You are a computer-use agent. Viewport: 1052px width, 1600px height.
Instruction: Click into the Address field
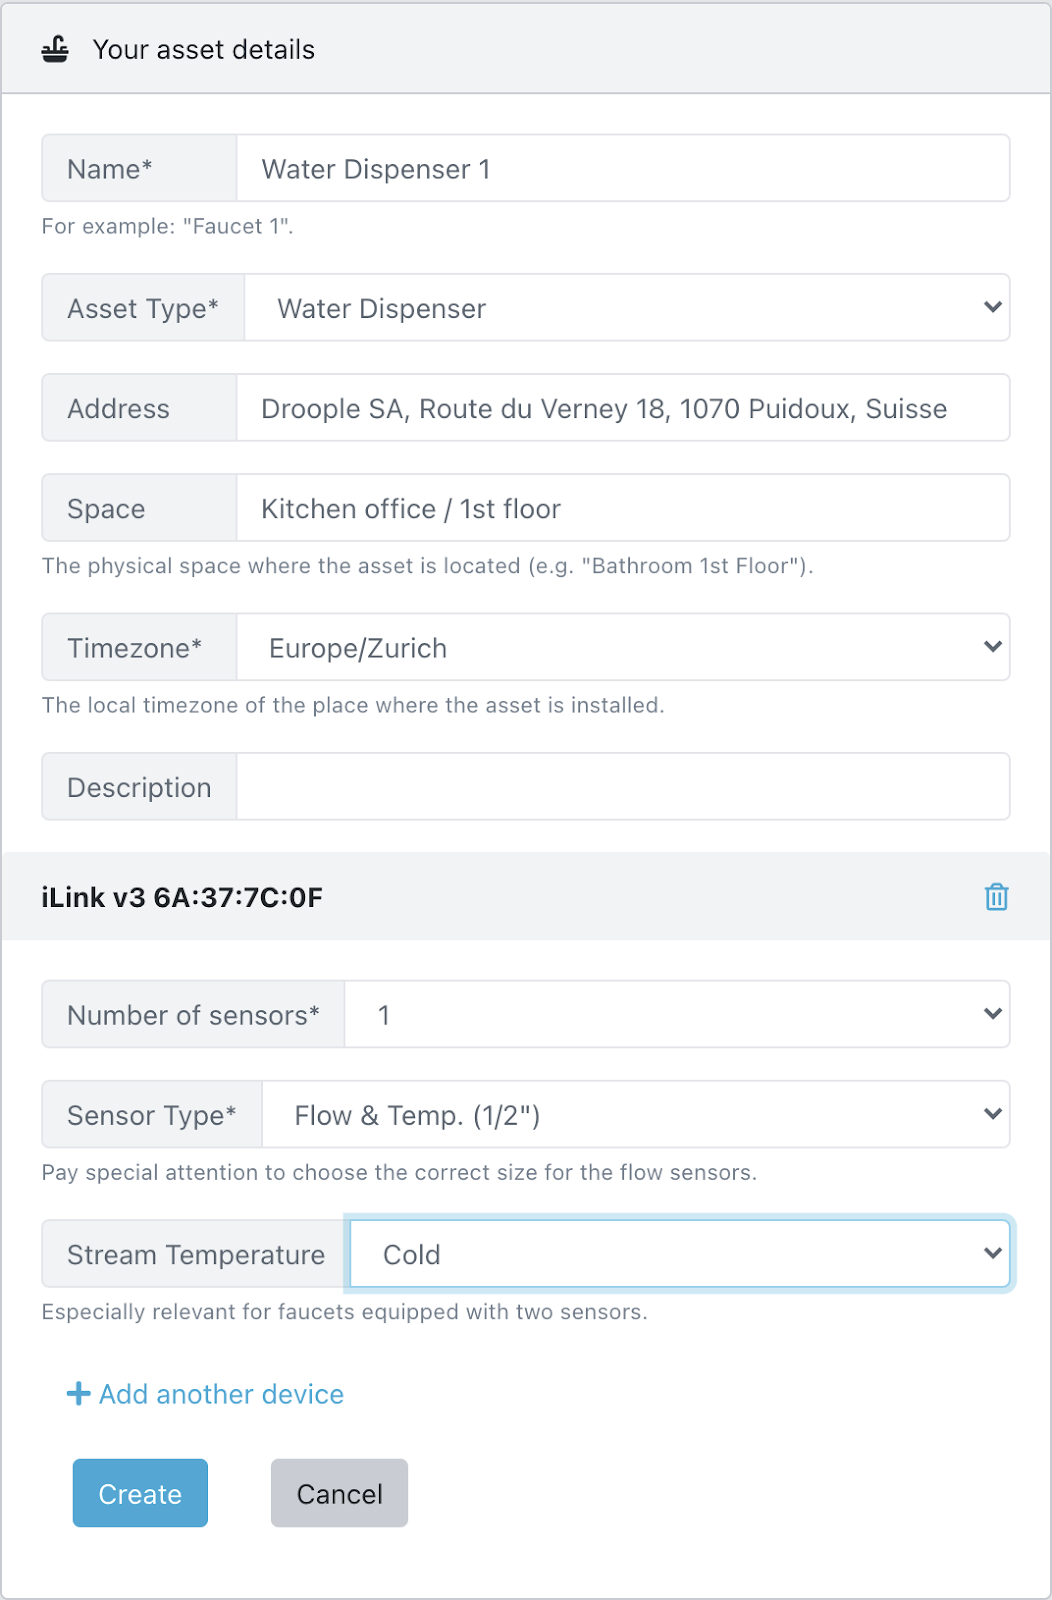coord(622,408)
